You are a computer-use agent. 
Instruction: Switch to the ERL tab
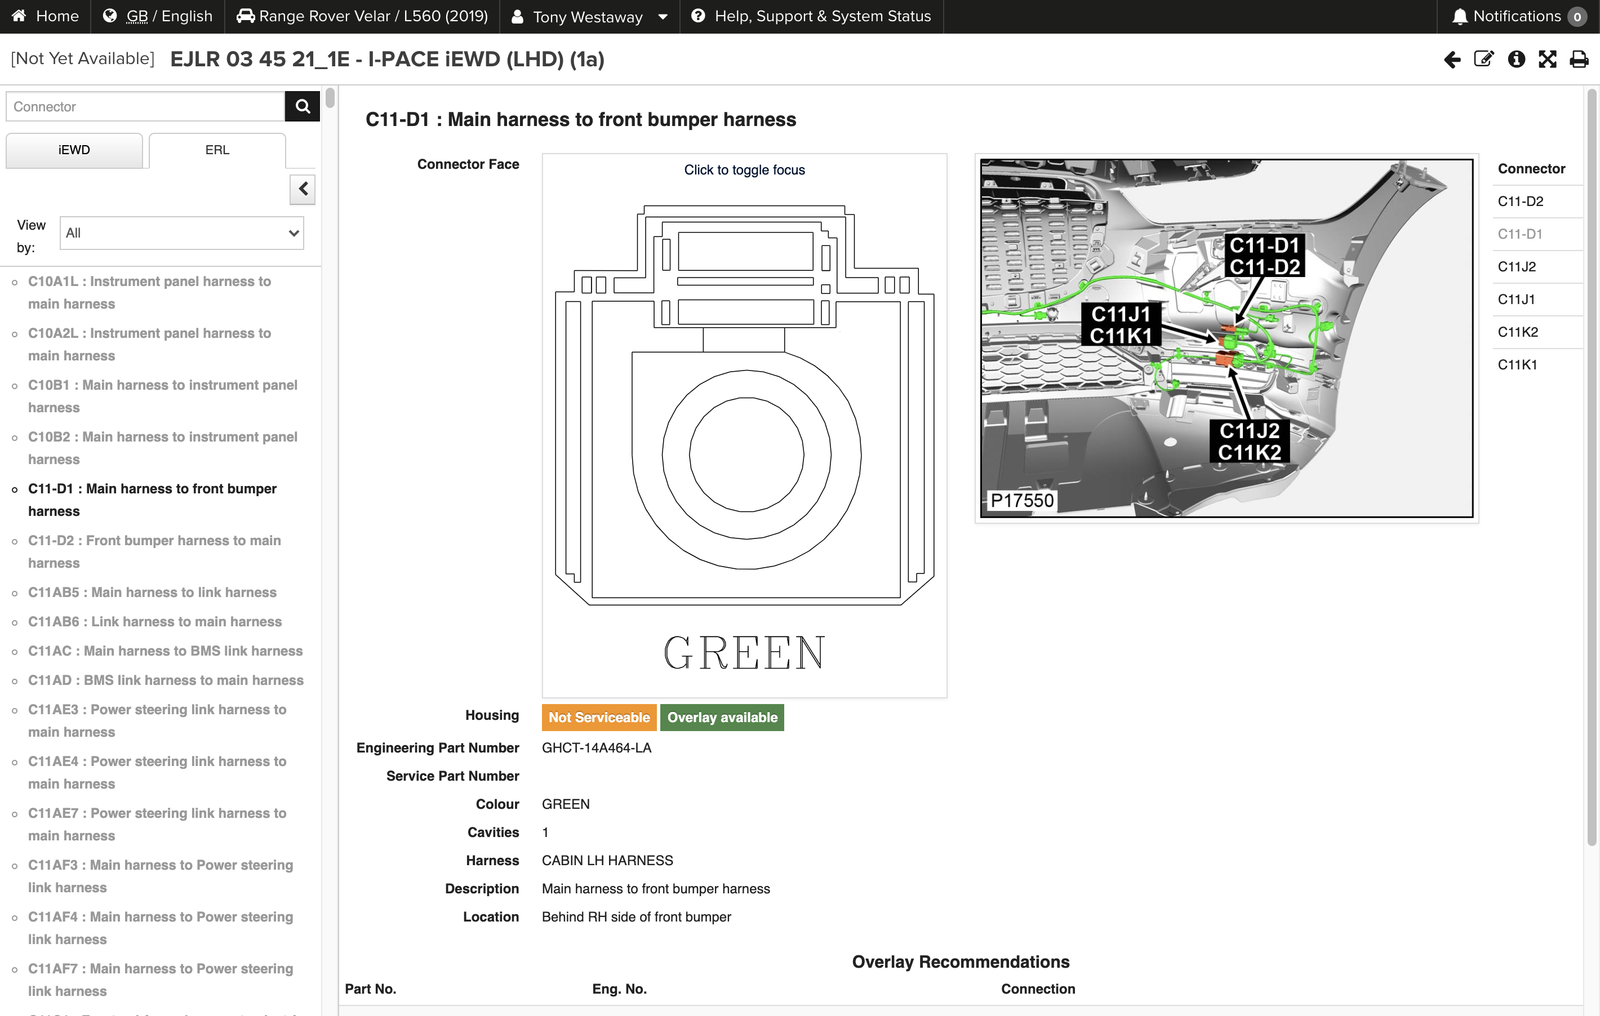(217, 150)
